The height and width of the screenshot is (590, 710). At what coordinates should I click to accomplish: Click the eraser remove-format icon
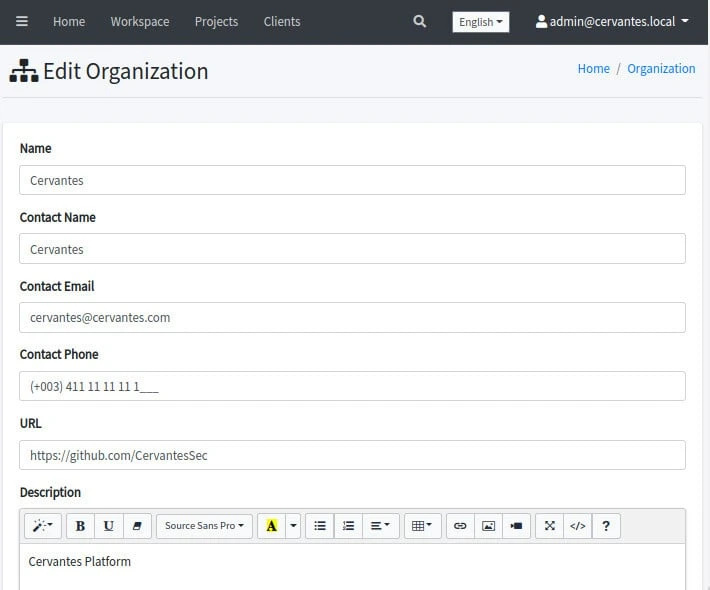137,526
